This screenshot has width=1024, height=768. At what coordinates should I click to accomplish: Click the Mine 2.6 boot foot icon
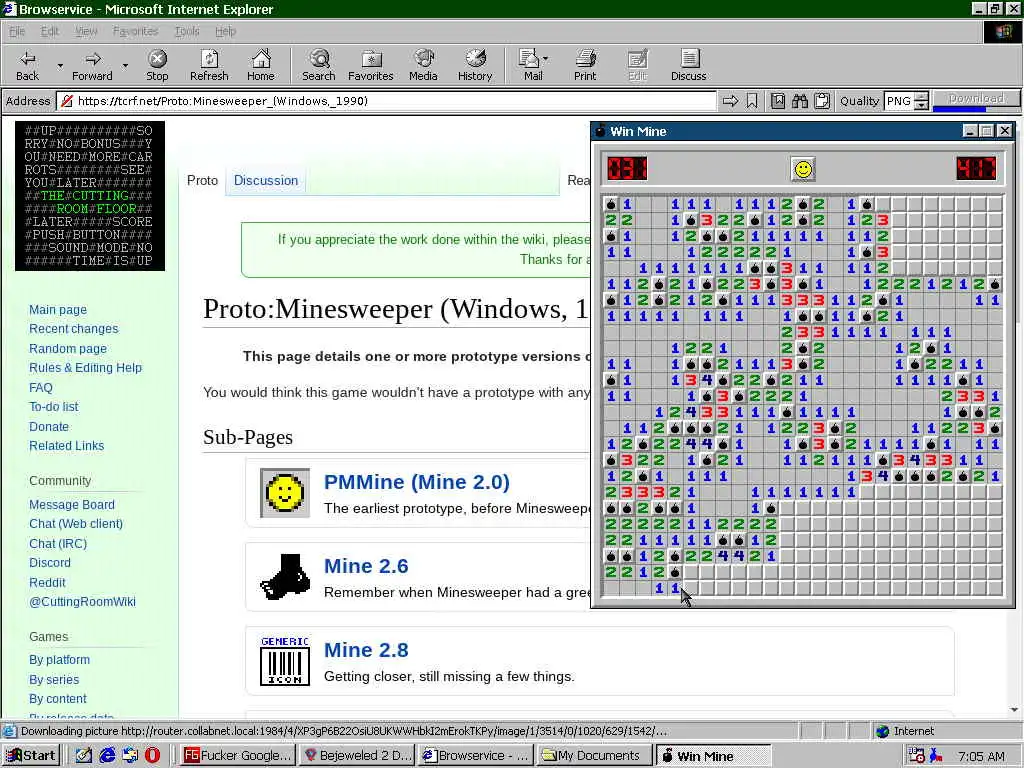coord(285,577)
